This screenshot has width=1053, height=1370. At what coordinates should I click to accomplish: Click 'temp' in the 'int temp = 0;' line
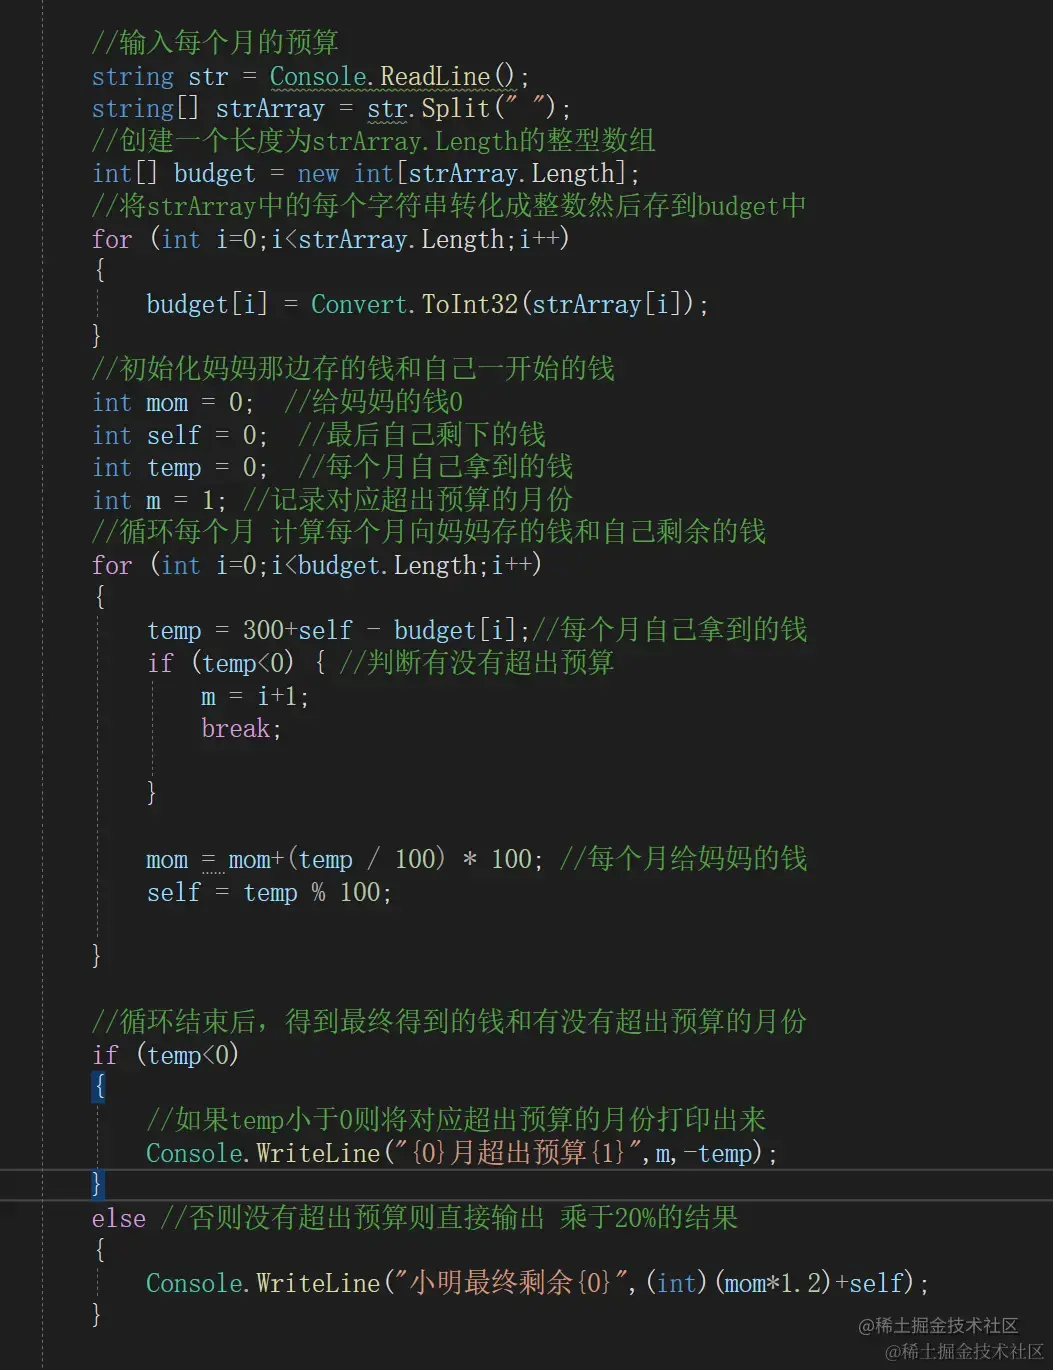[174, 467]
